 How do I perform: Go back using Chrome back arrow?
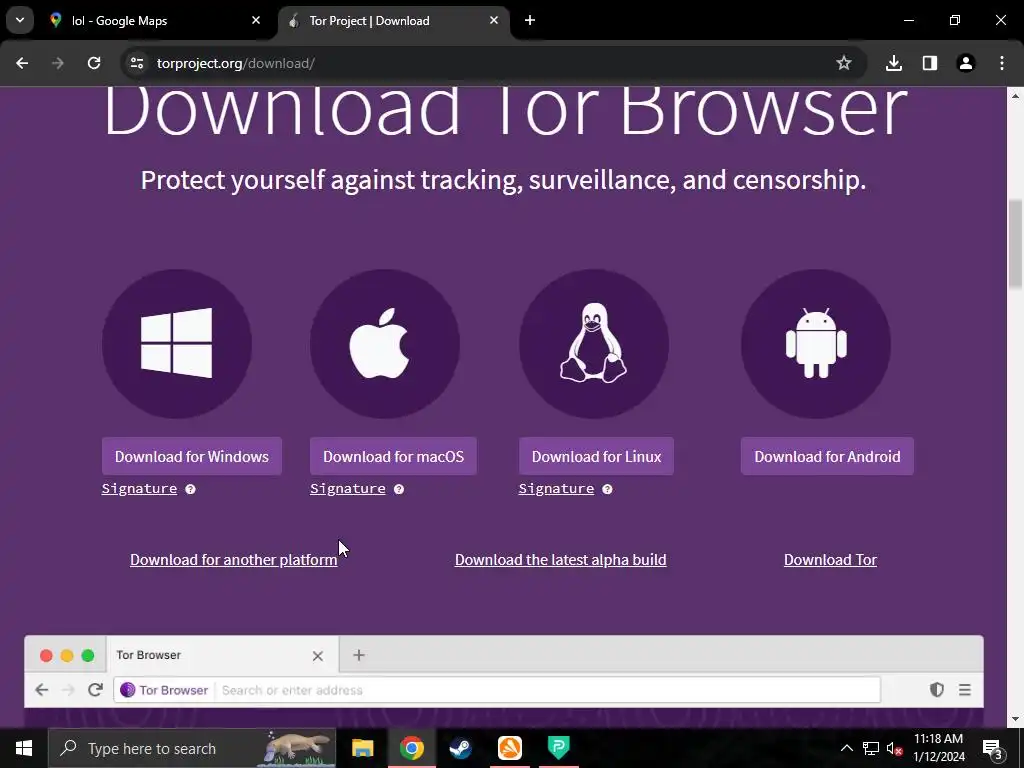coord(22,63)
